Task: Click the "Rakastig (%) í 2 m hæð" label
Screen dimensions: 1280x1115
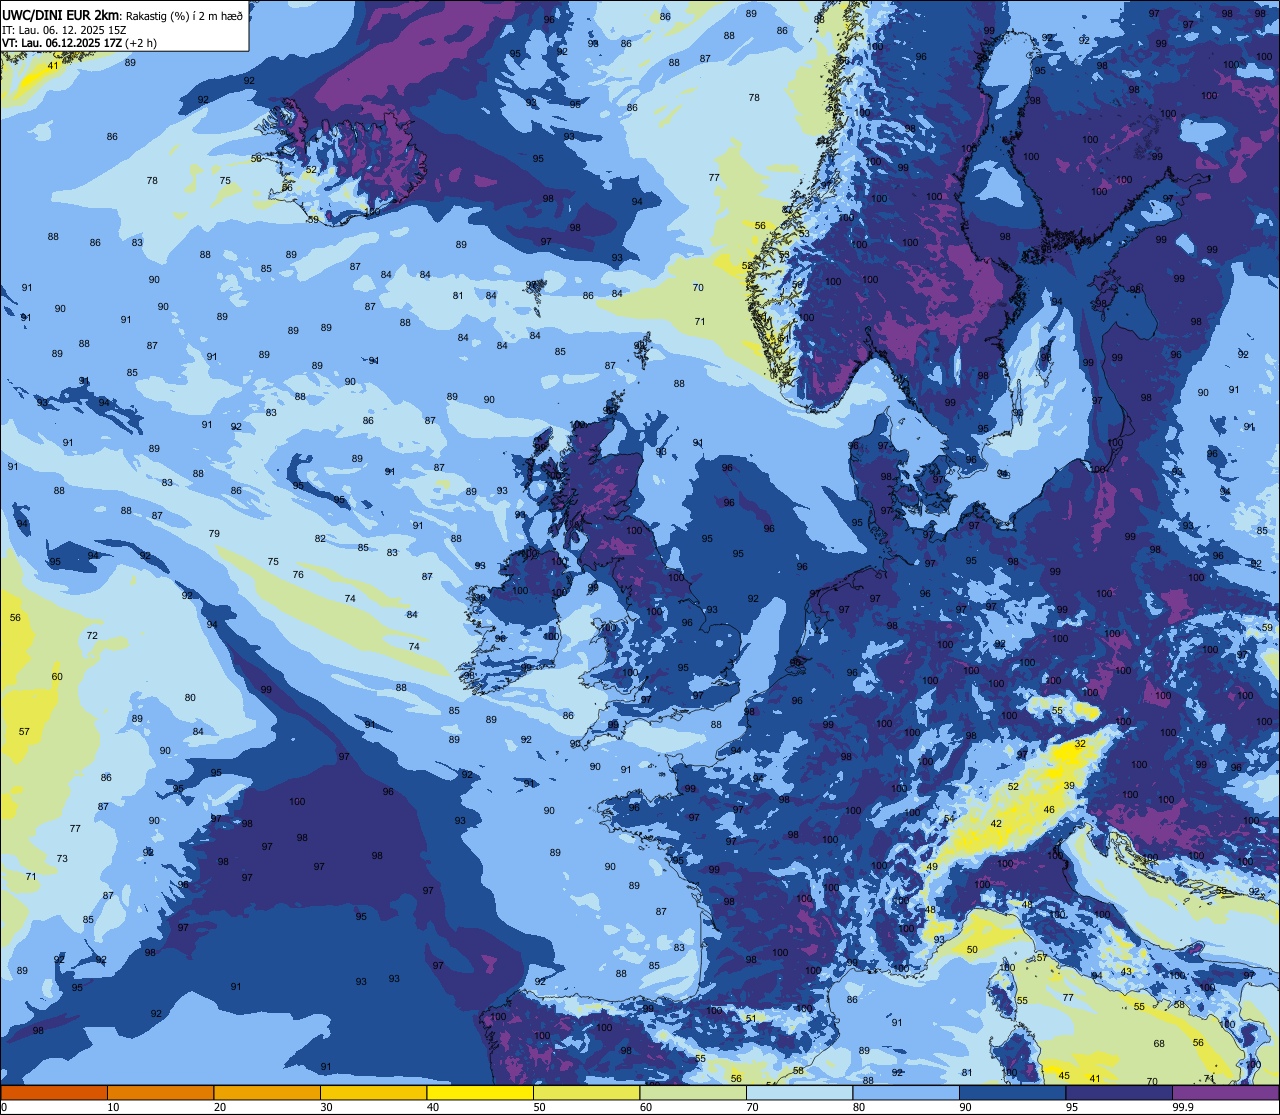Action: click(x=183, y=15)
